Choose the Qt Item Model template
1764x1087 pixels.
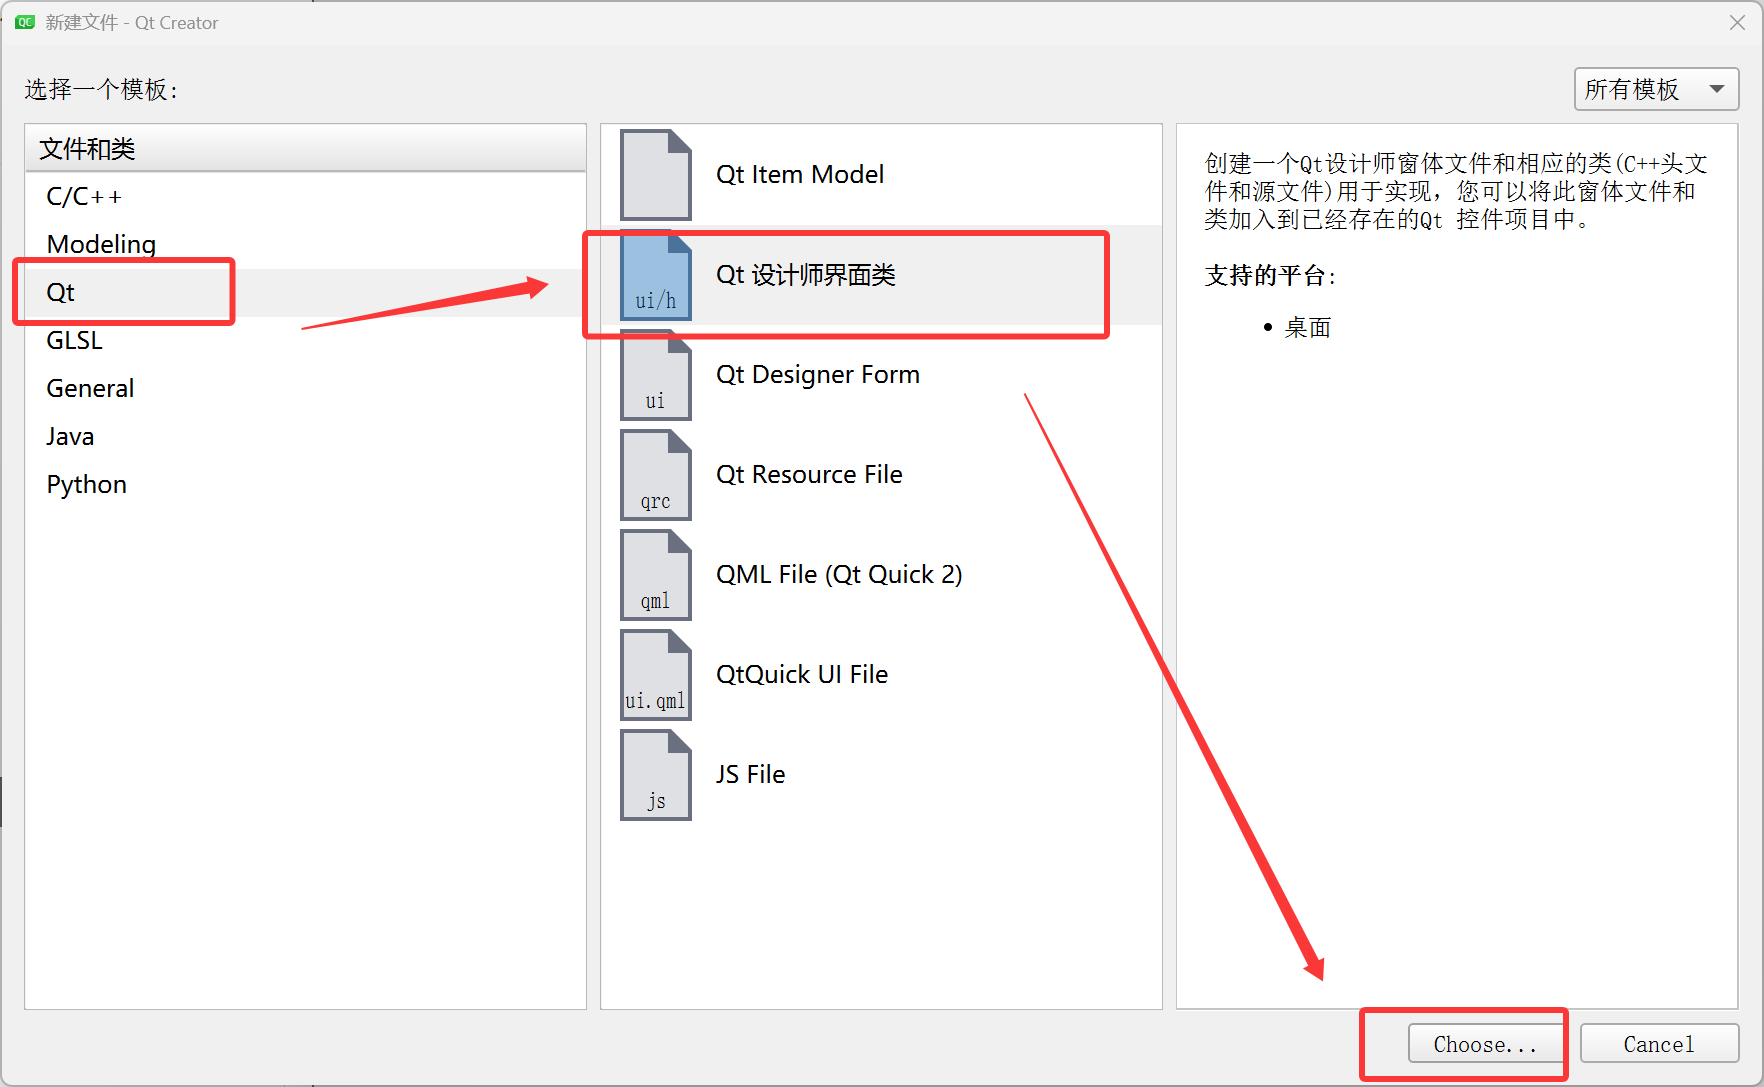[881, 175]
